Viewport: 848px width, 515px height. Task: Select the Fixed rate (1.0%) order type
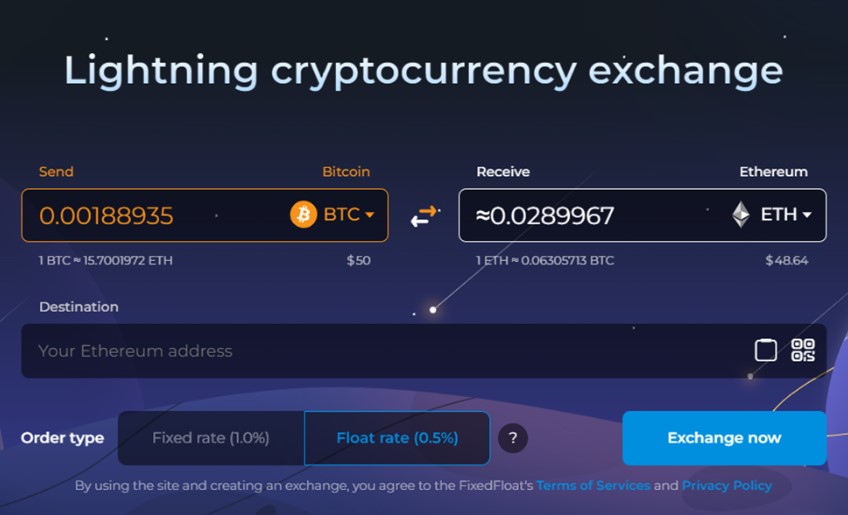[211, 438]
